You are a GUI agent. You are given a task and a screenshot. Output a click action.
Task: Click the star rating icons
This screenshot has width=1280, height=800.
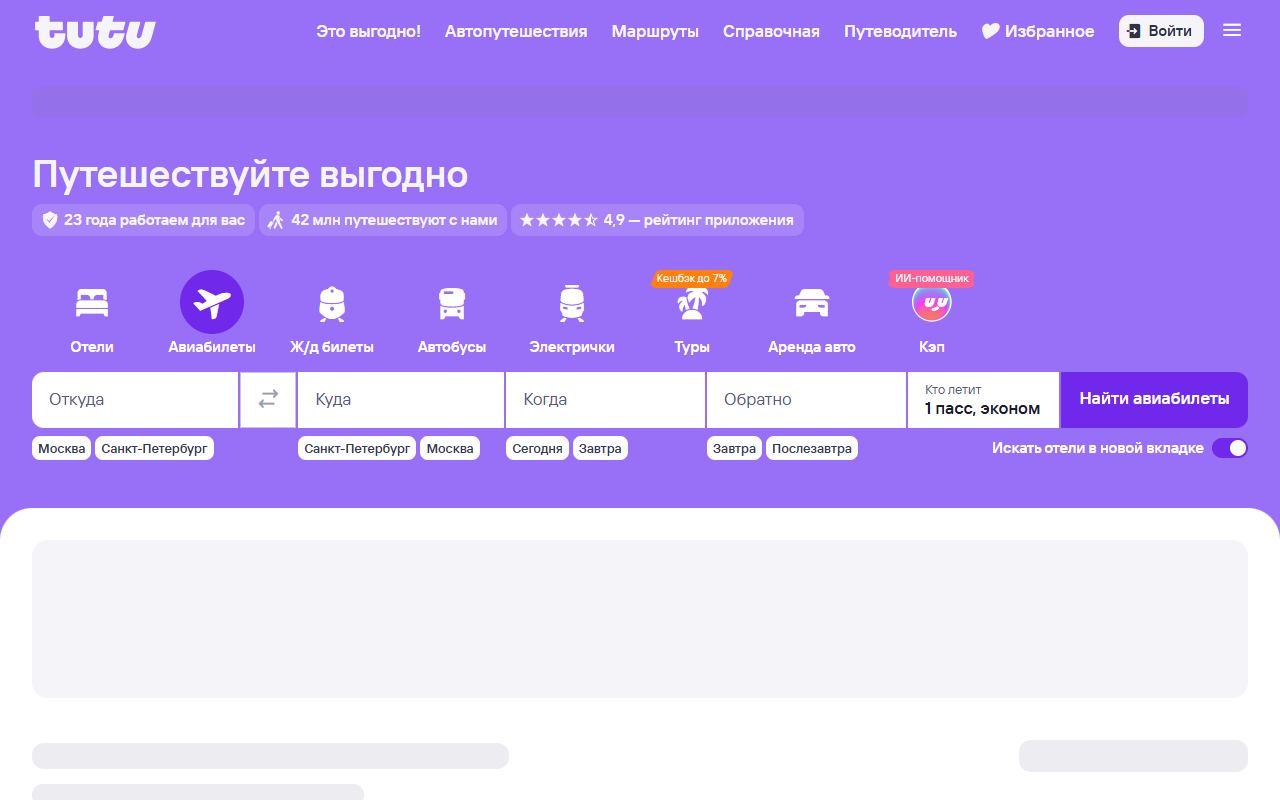558,220
